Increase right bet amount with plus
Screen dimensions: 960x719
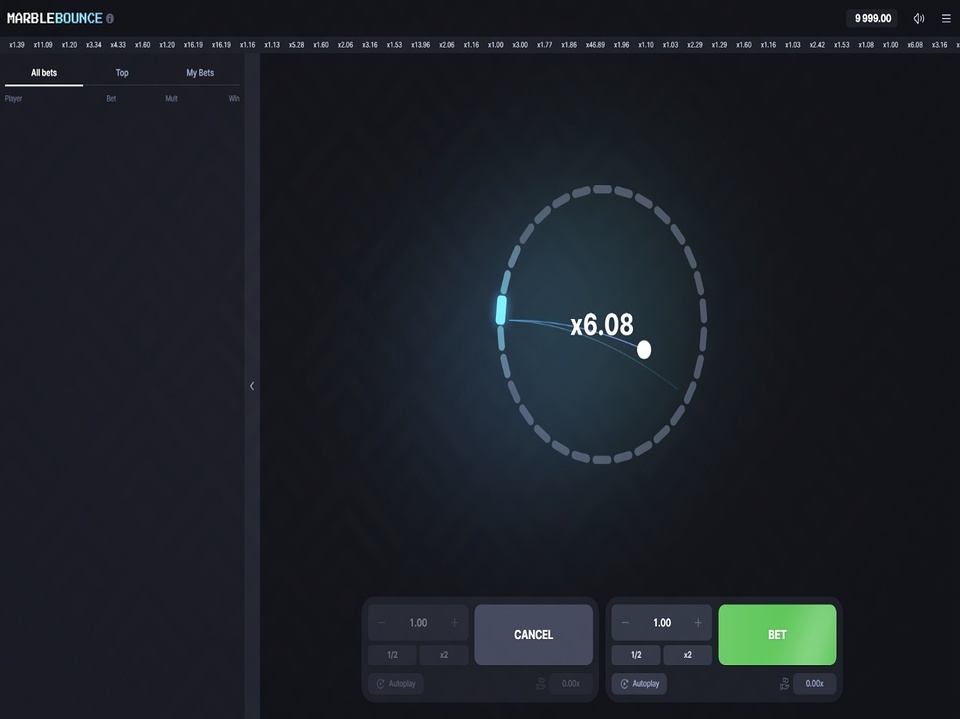[x=698, y=623]
